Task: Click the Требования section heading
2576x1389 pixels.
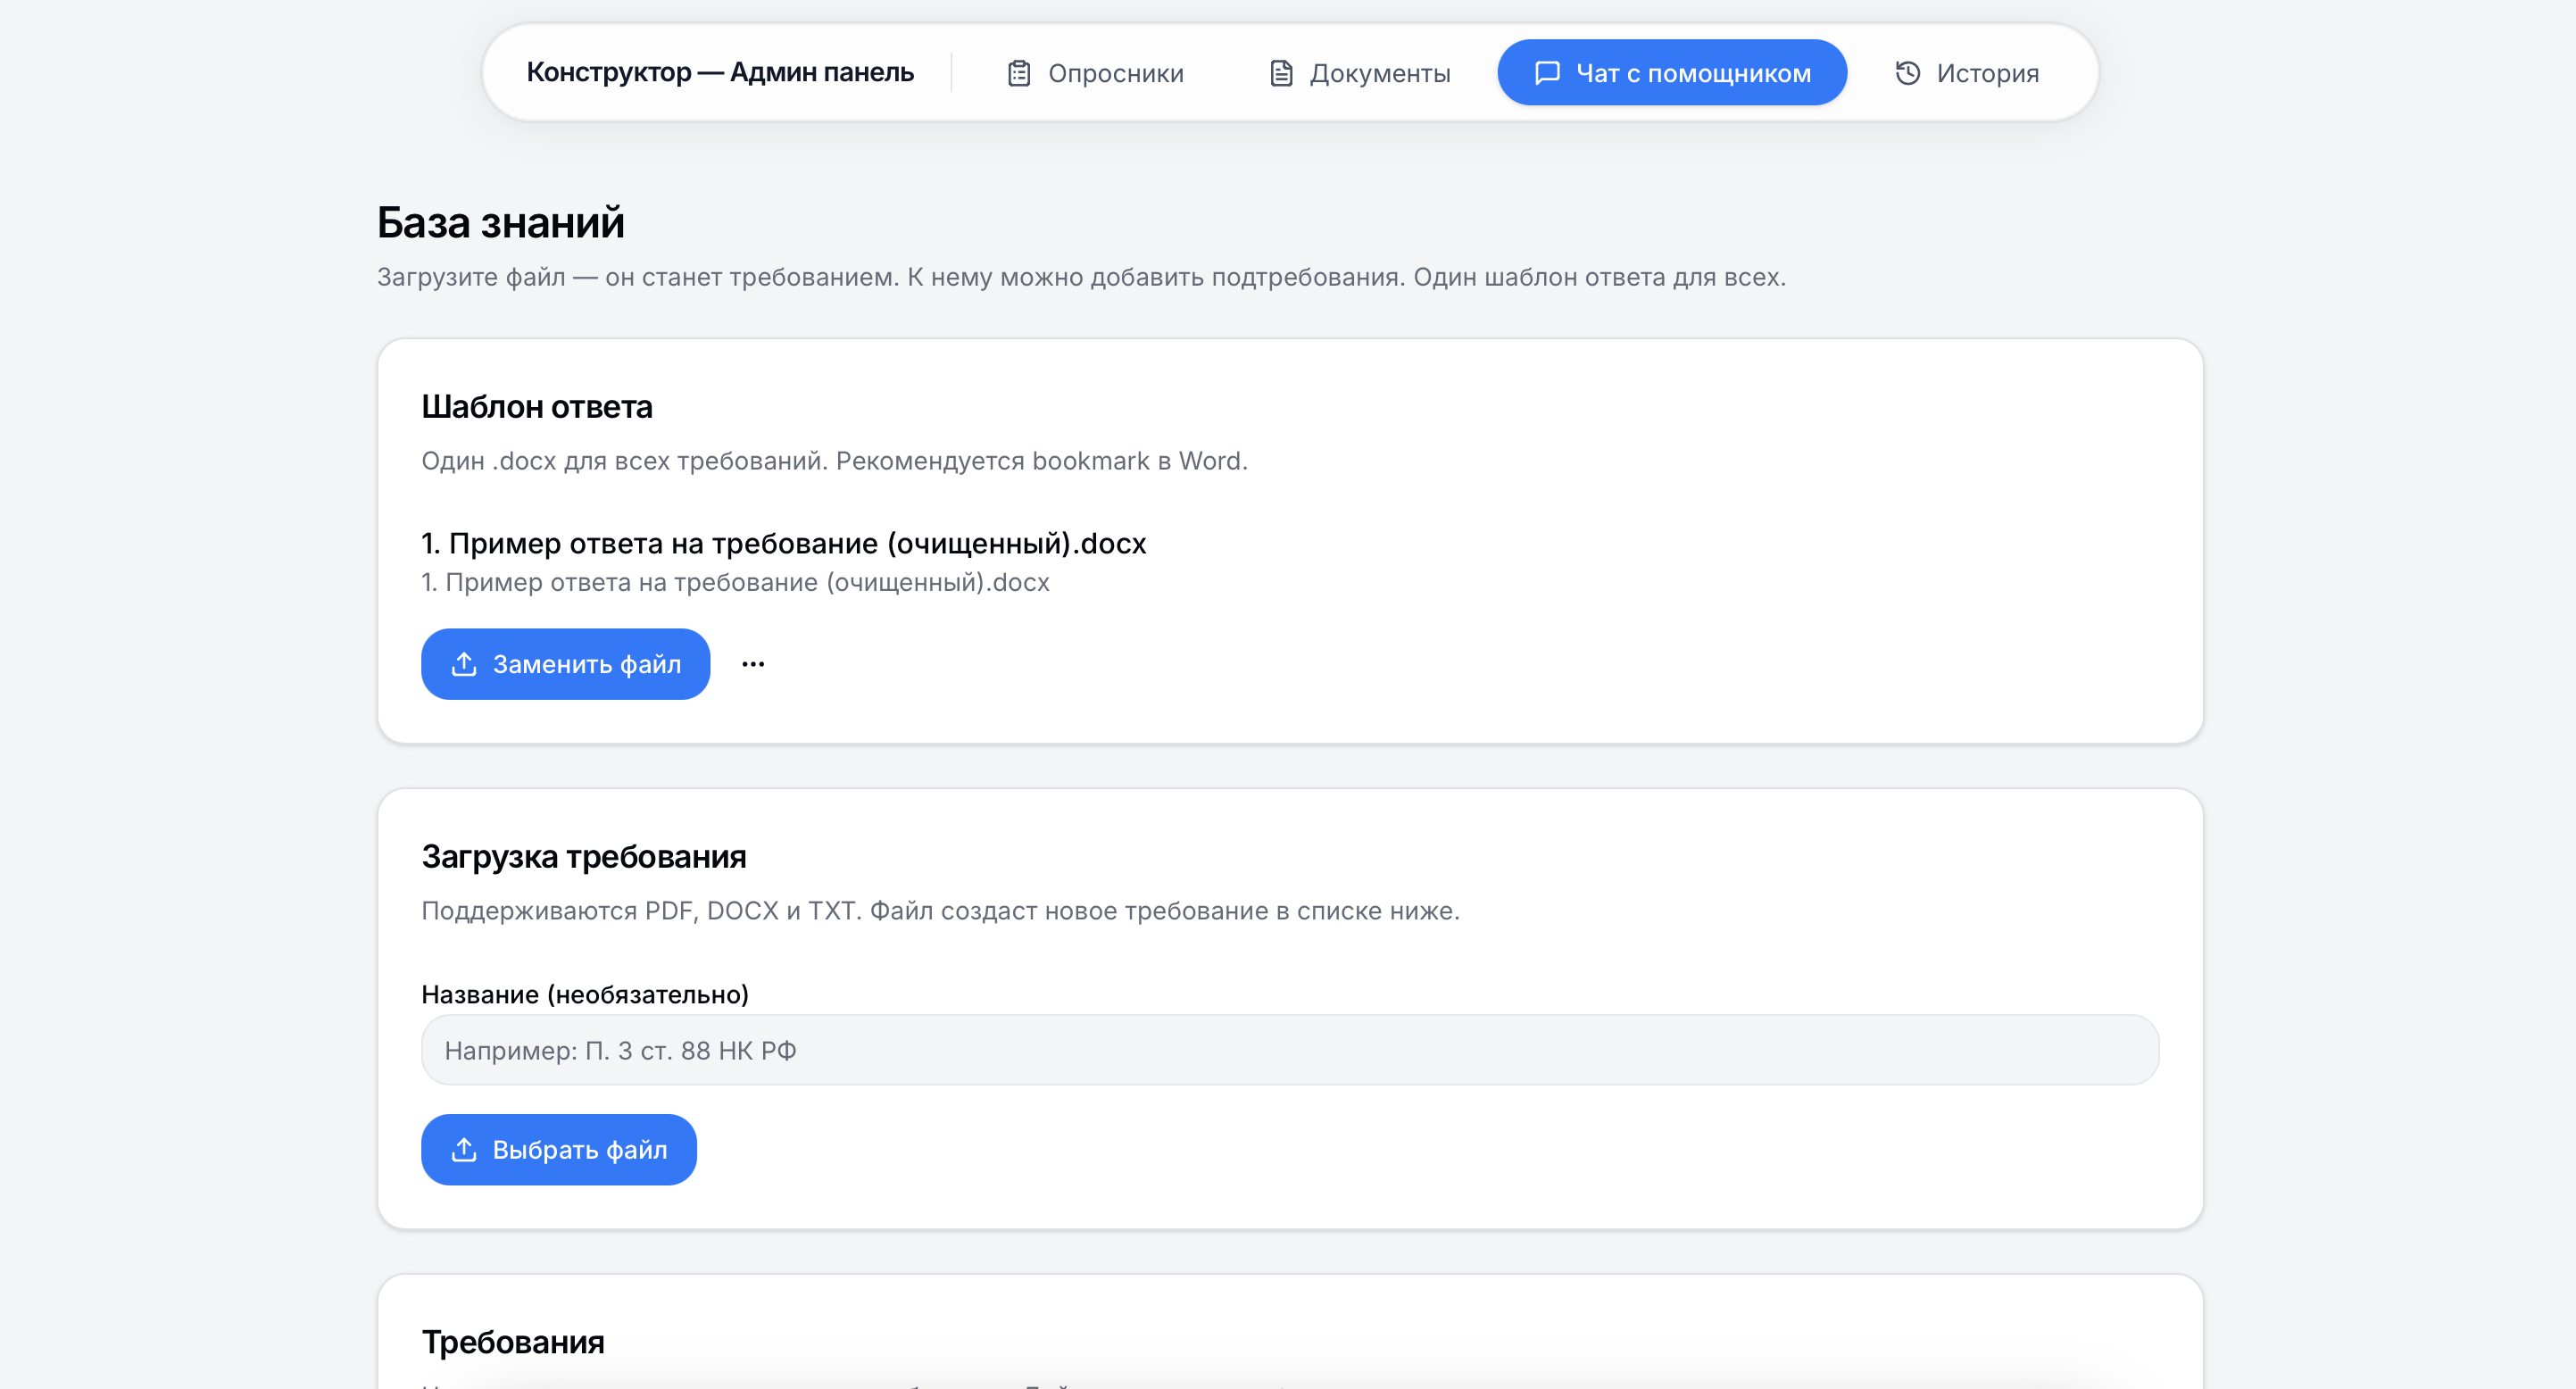Action: coord(513,1342)
